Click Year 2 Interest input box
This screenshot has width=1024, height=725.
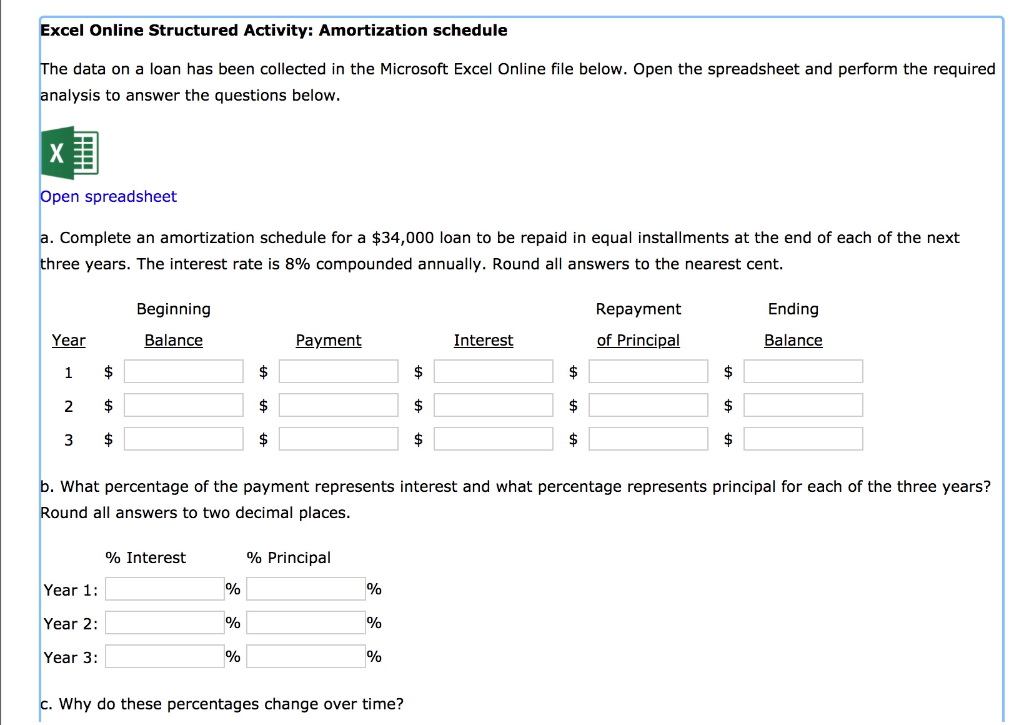493,406
